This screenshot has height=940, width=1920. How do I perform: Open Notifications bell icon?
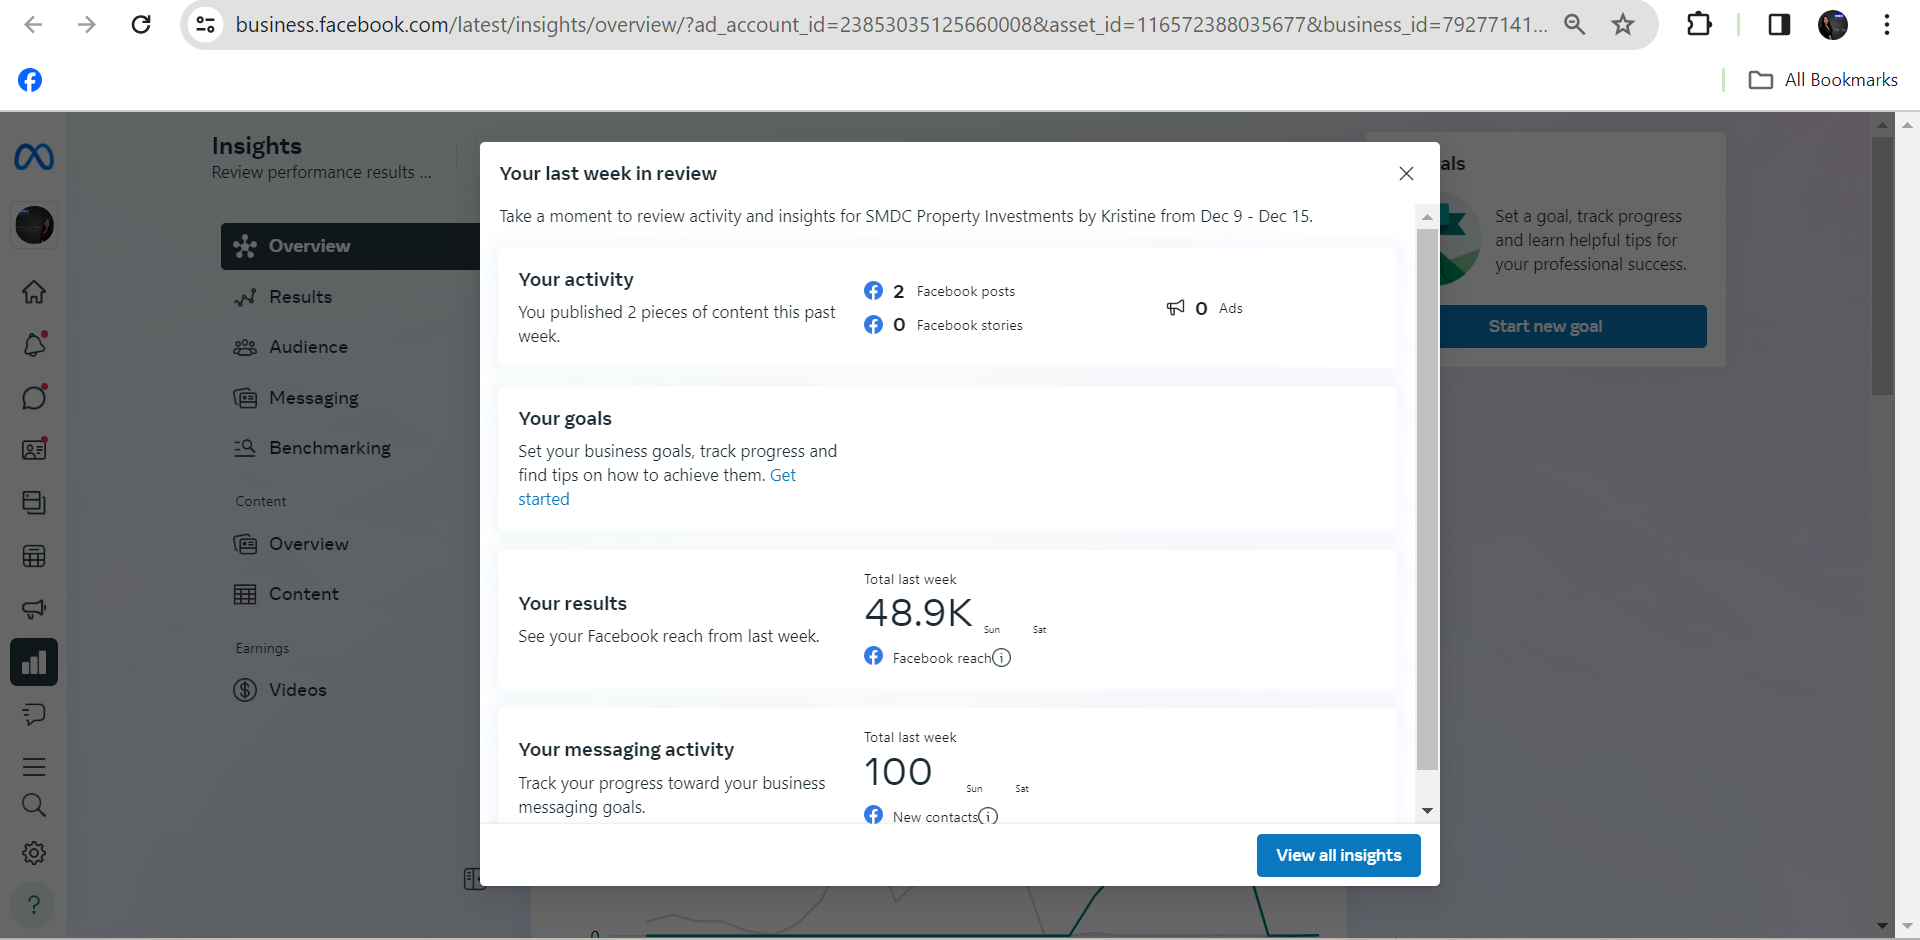click(x=34, y=345)
